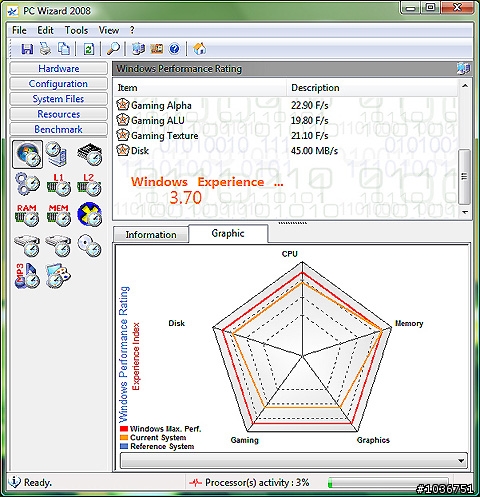Click the list scrollbar up arrow
This screenshot has width=480, height=497.
[x=465, y=86]
